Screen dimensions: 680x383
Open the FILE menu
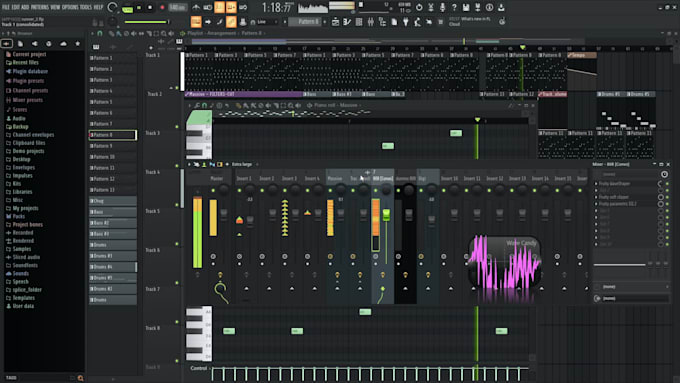[6, 7]
